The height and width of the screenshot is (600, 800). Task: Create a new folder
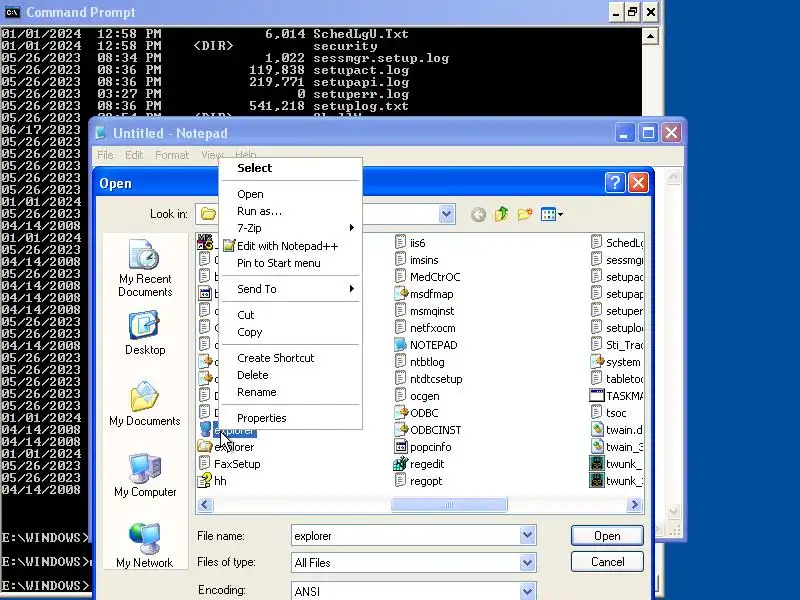pyautogui.click(x=524, y=214)
